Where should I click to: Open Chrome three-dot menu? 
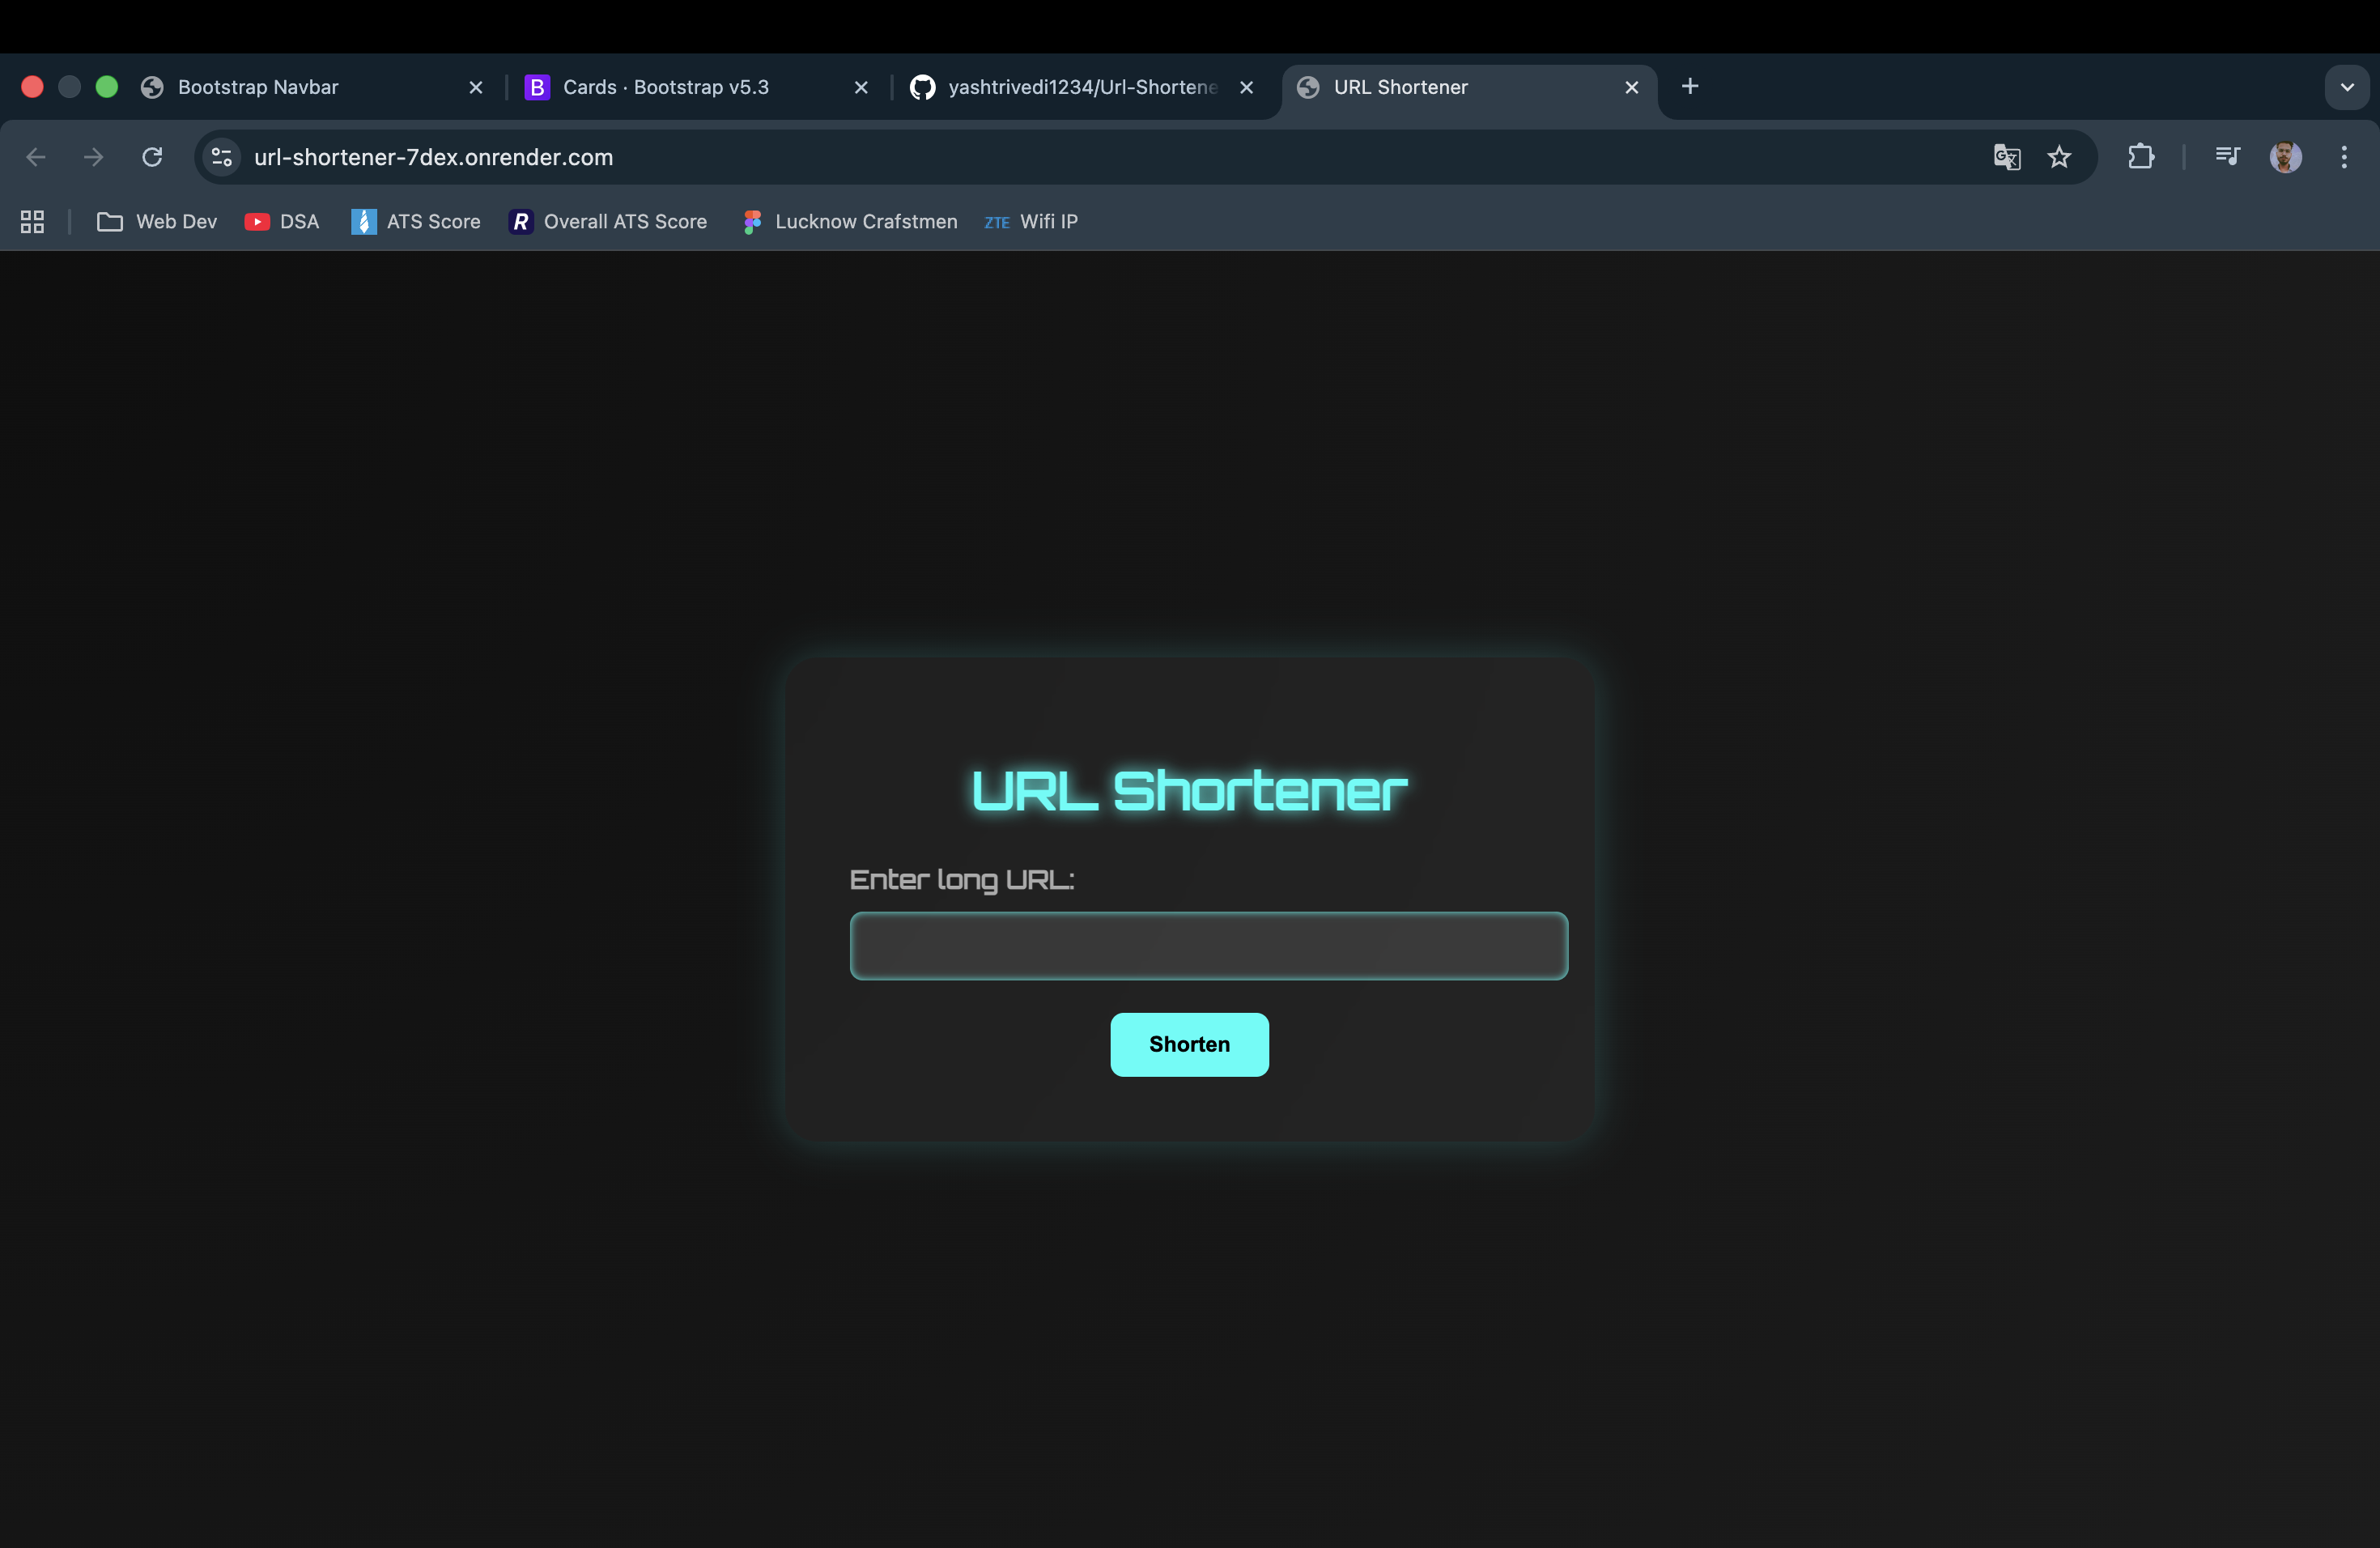(x=2344, y=157)
